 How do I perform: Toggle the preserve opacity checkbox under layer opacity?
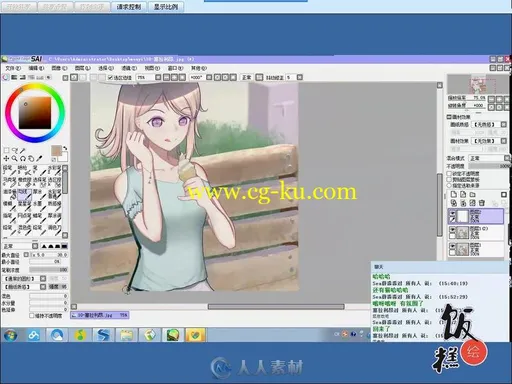tap(449, 174)
